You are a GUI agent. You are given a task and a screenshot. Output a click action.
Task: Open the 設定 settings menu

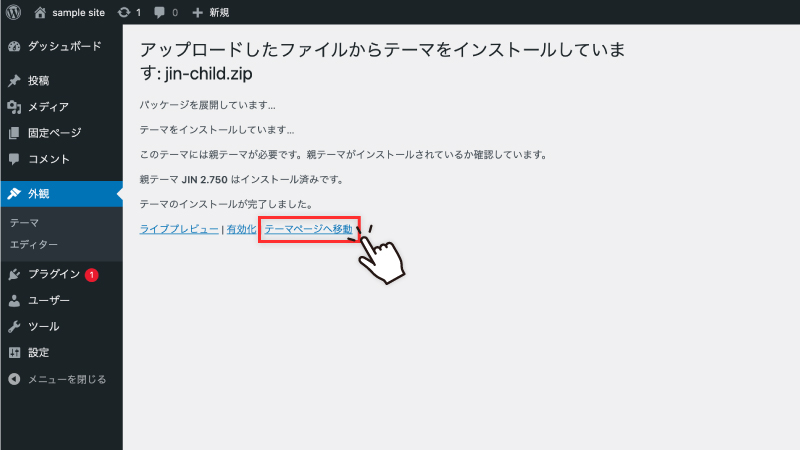61,353
